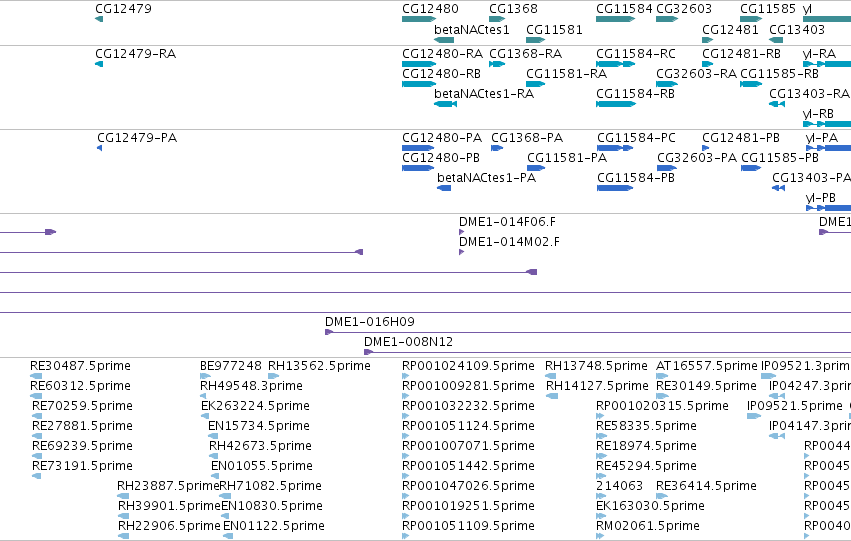851x541 pixels.
Task: Select the CG11584-PC protein label
Action: (x=636, y=137)
